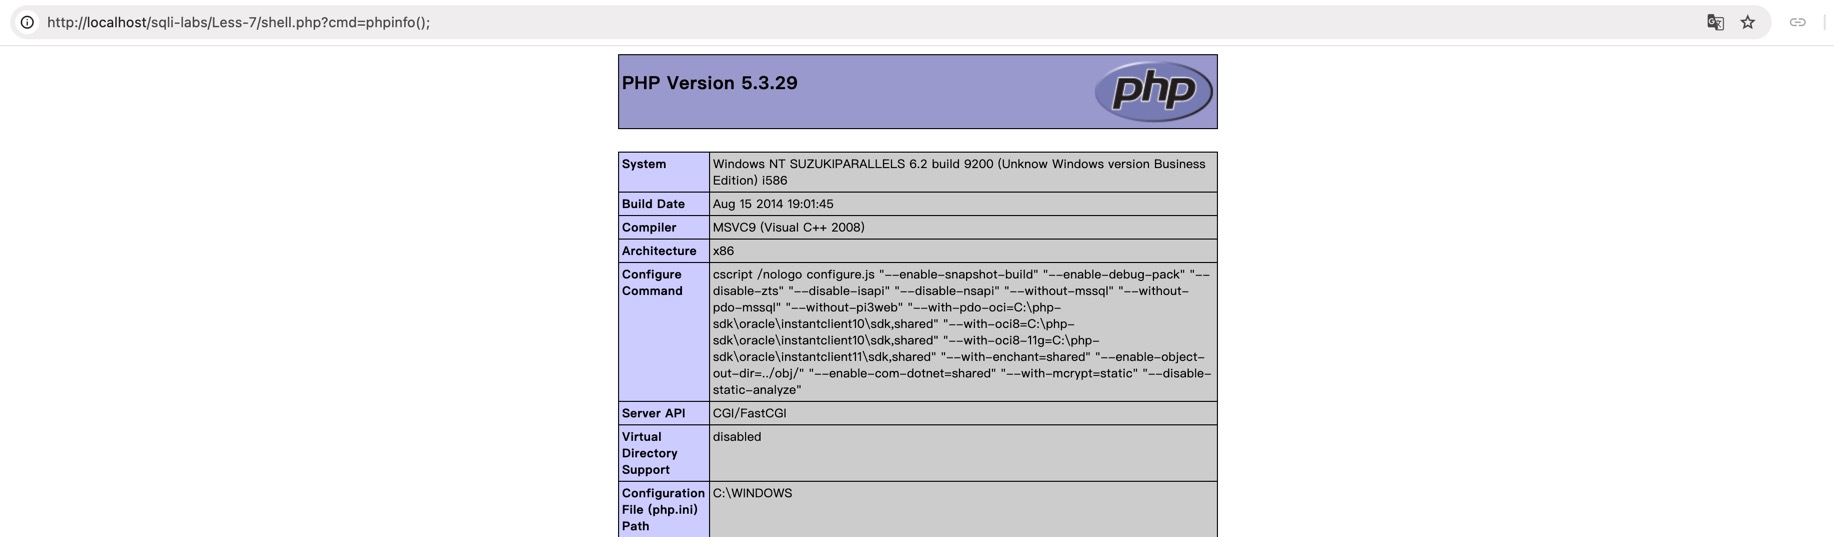Image resolution: width=1834 pixels, height=537 pixels.
Task: Click the C:\WINDOWS configuration path value
Action: coord(752,493)
